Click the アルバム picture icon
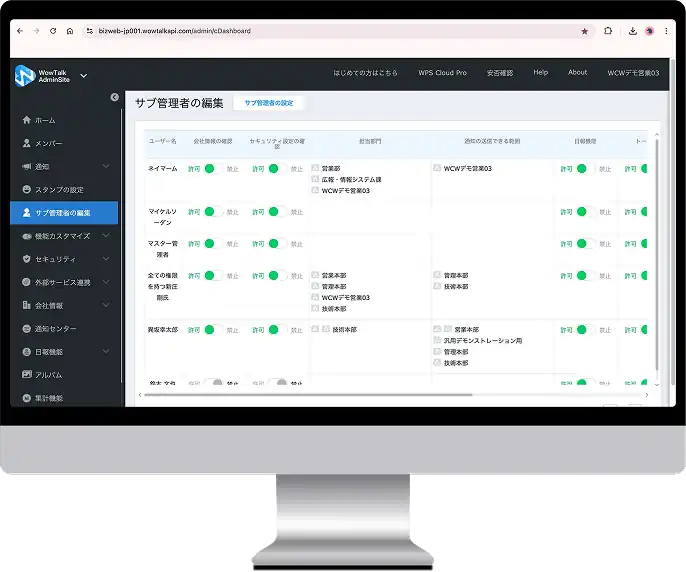Viewport: 686px width, 572px height. click(27, 375)
